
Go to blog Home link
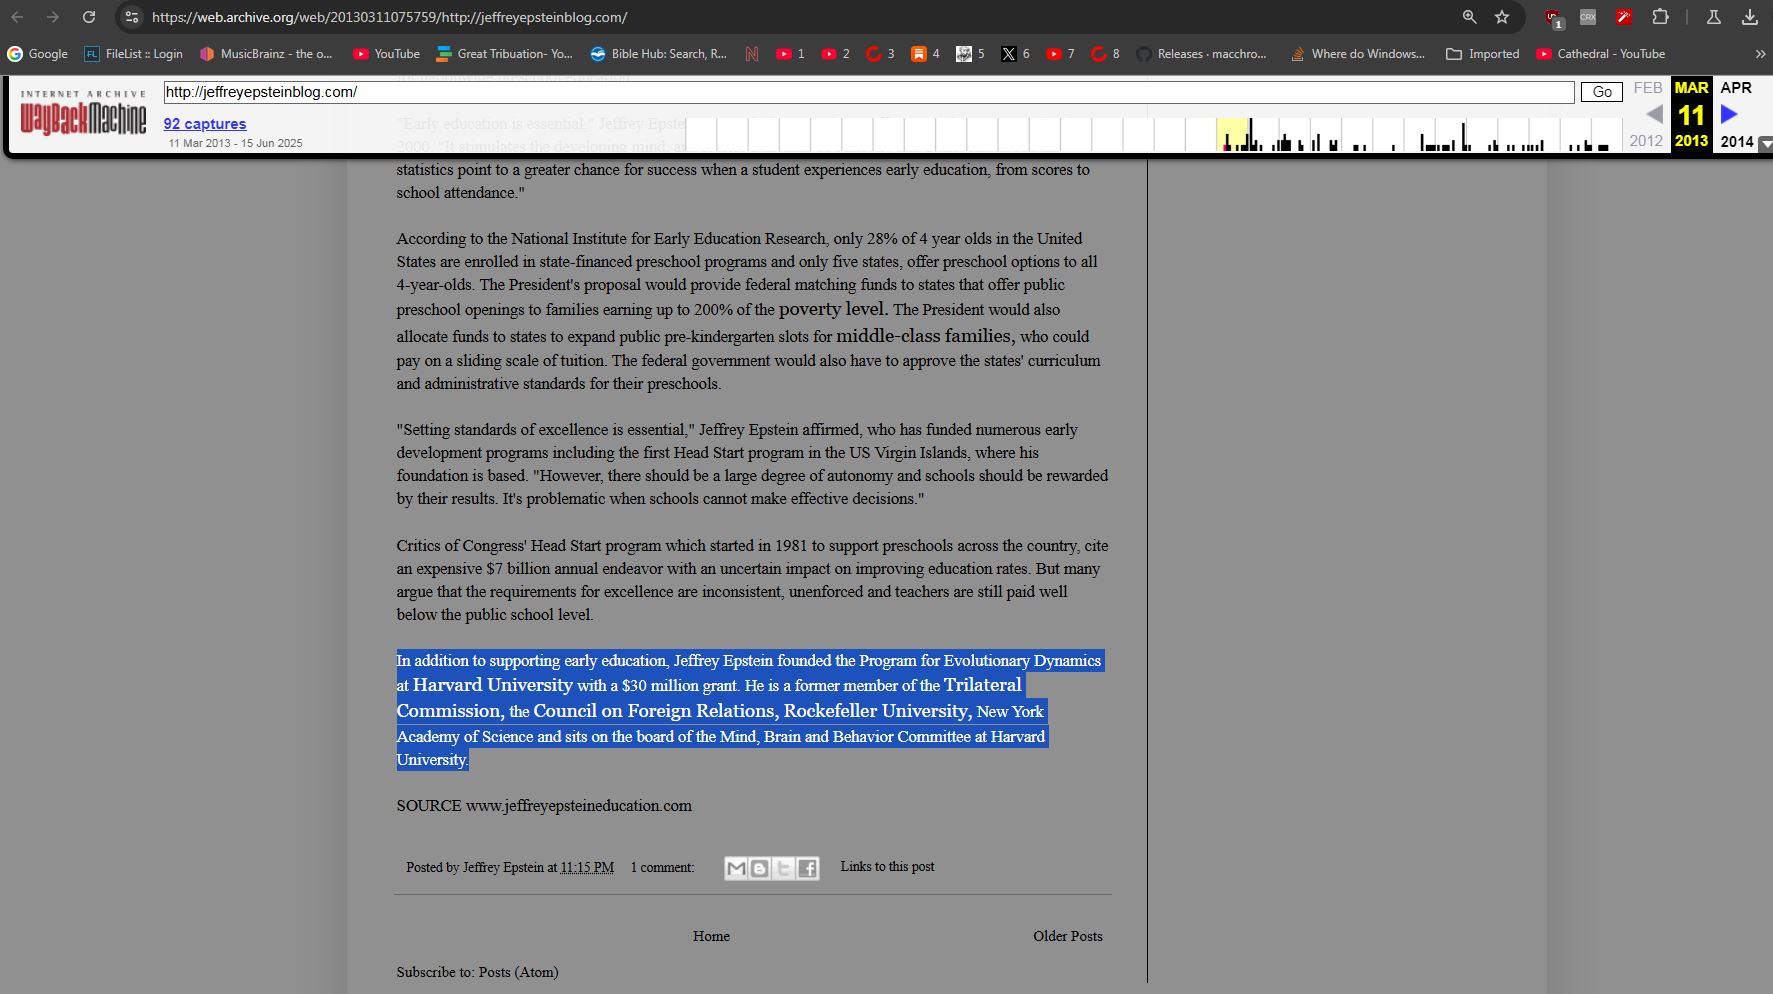coord(711,936)
